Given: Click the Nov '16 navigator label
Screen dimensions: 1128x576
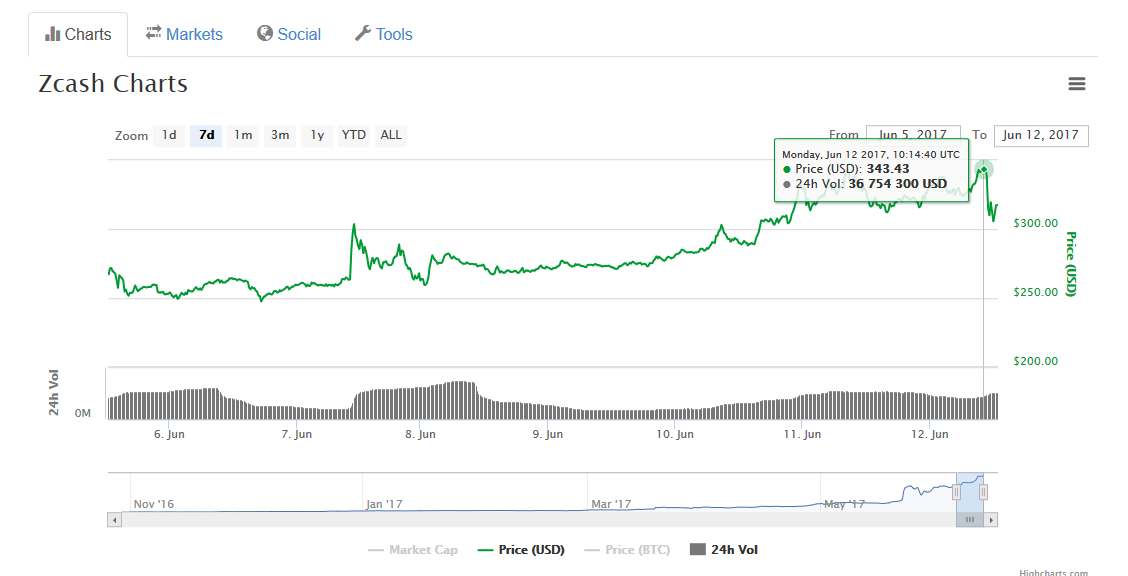Looking at the screenshot, I should coord(153,504).
